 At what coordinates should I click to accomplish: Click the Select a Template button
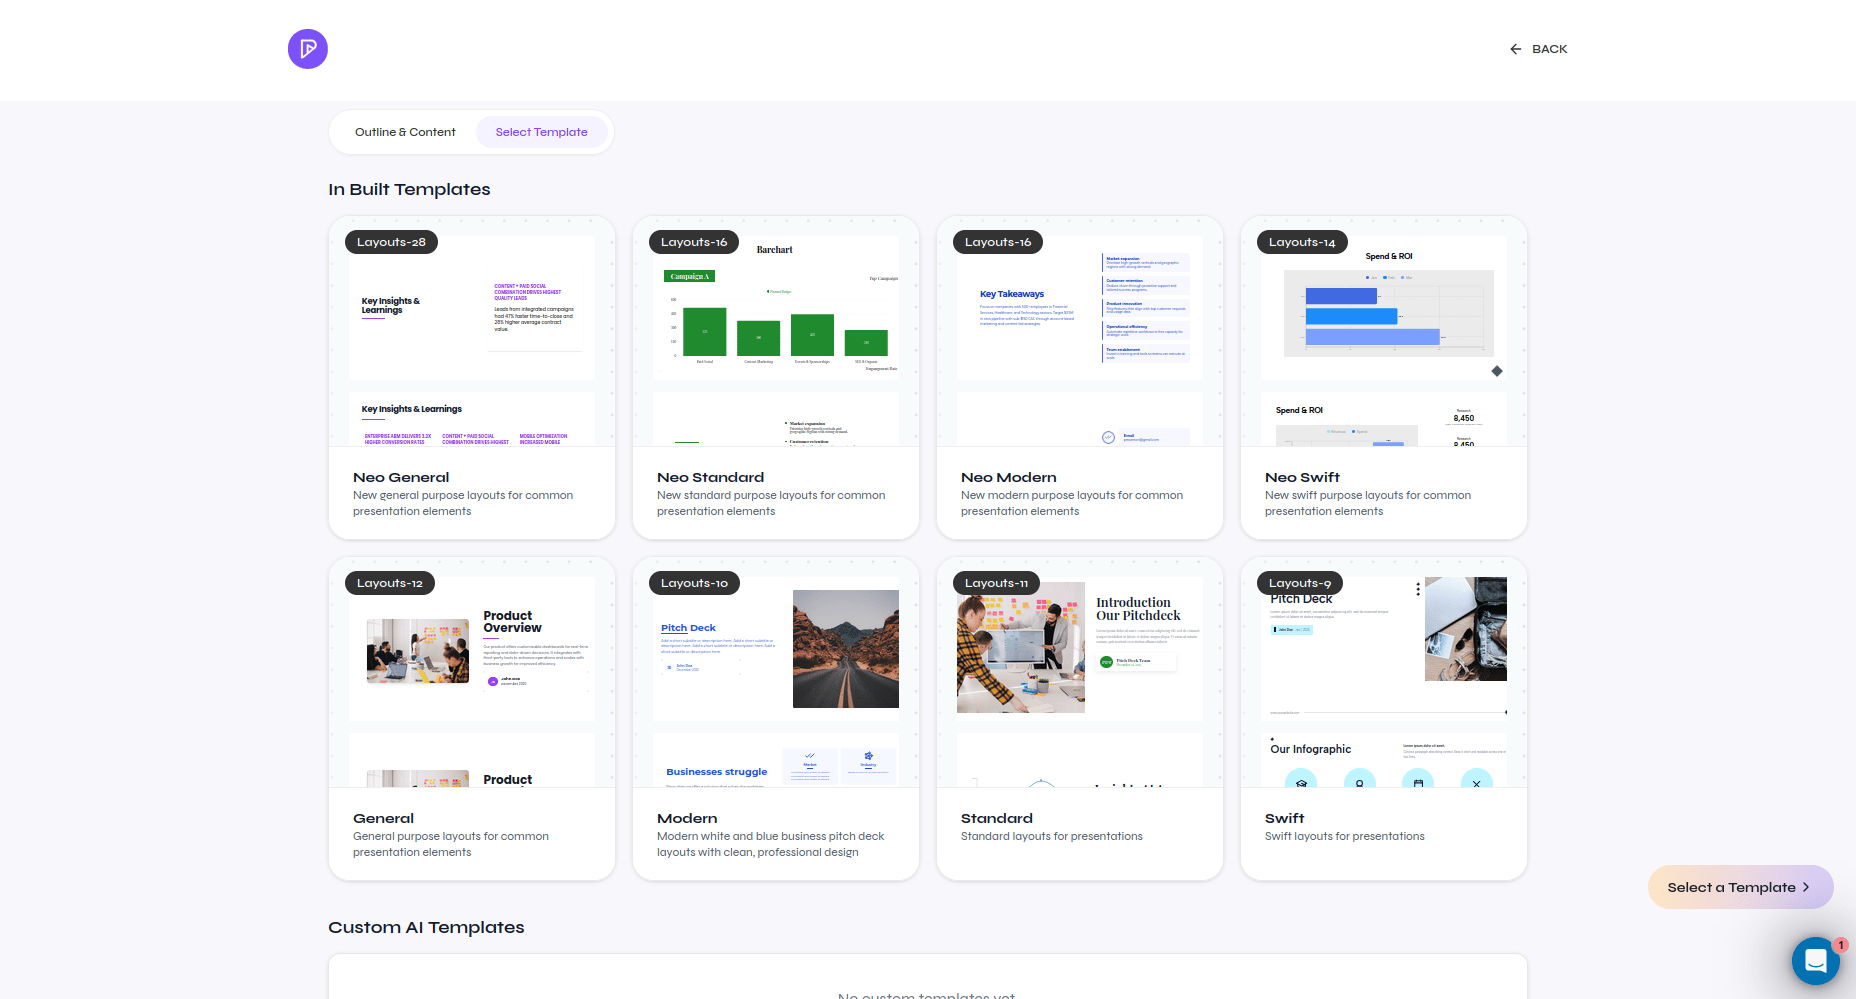1740,887
